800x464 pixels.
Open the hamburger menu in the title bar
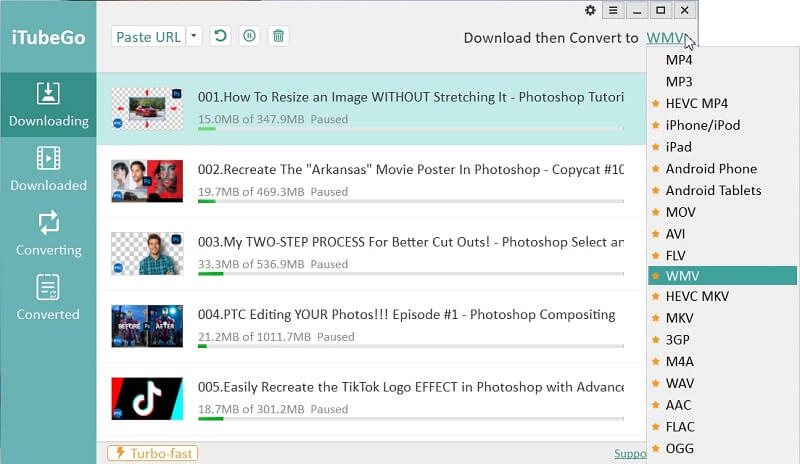[x=613, y=10]
